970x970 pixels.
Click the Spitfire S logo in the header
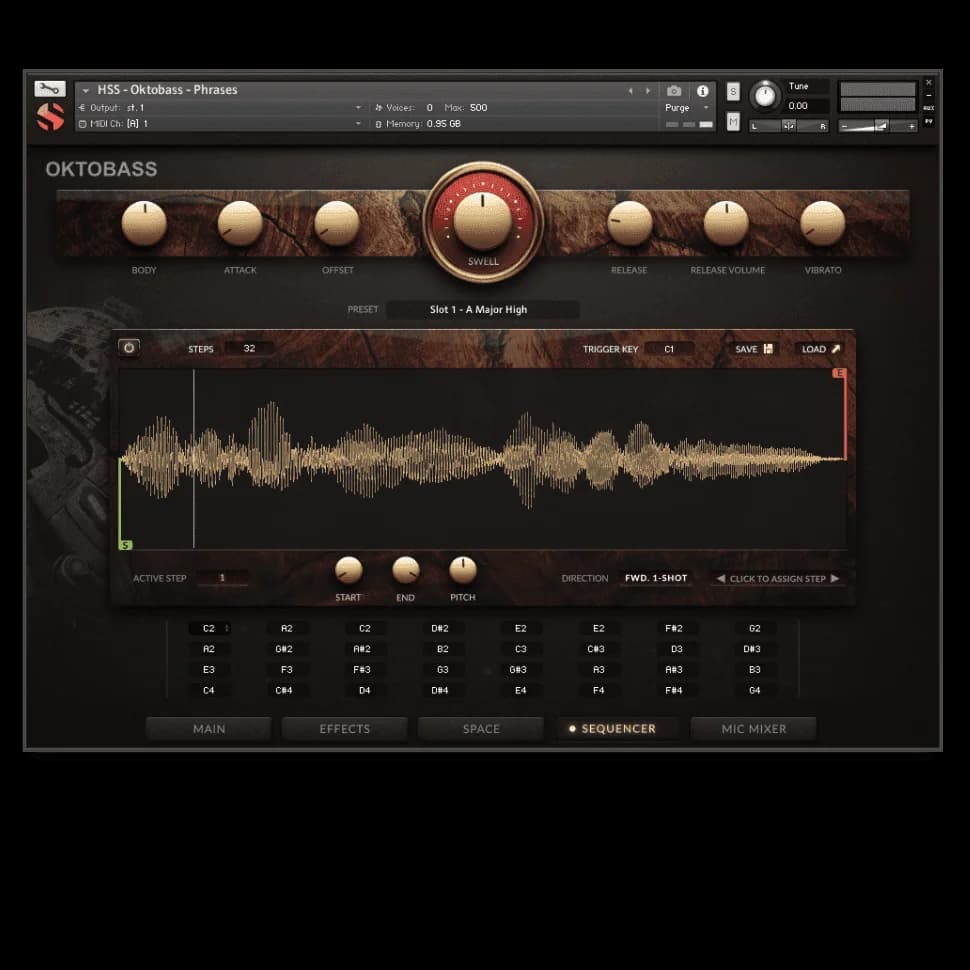pyautogui.click(x=50, y=115)
